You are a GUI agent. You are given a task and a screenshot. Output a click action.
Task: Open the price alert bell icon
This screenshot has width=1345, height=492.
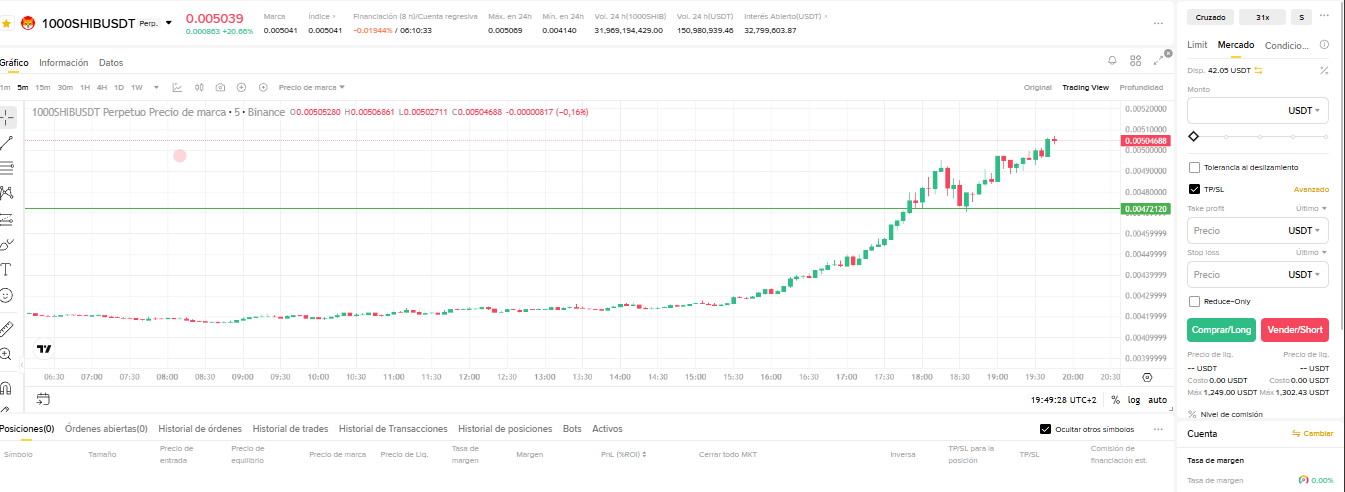click(x=1112, y=60)
